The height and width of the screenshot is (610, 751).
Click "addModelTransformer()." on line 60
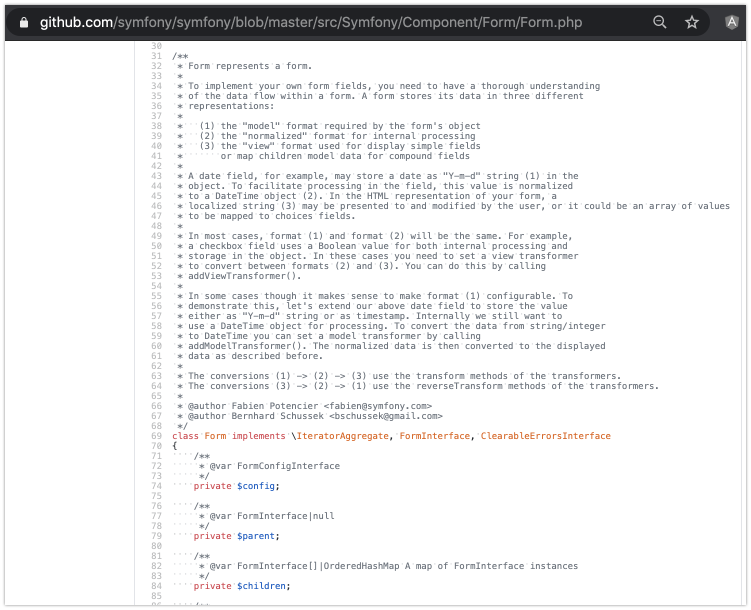(247, 346)
